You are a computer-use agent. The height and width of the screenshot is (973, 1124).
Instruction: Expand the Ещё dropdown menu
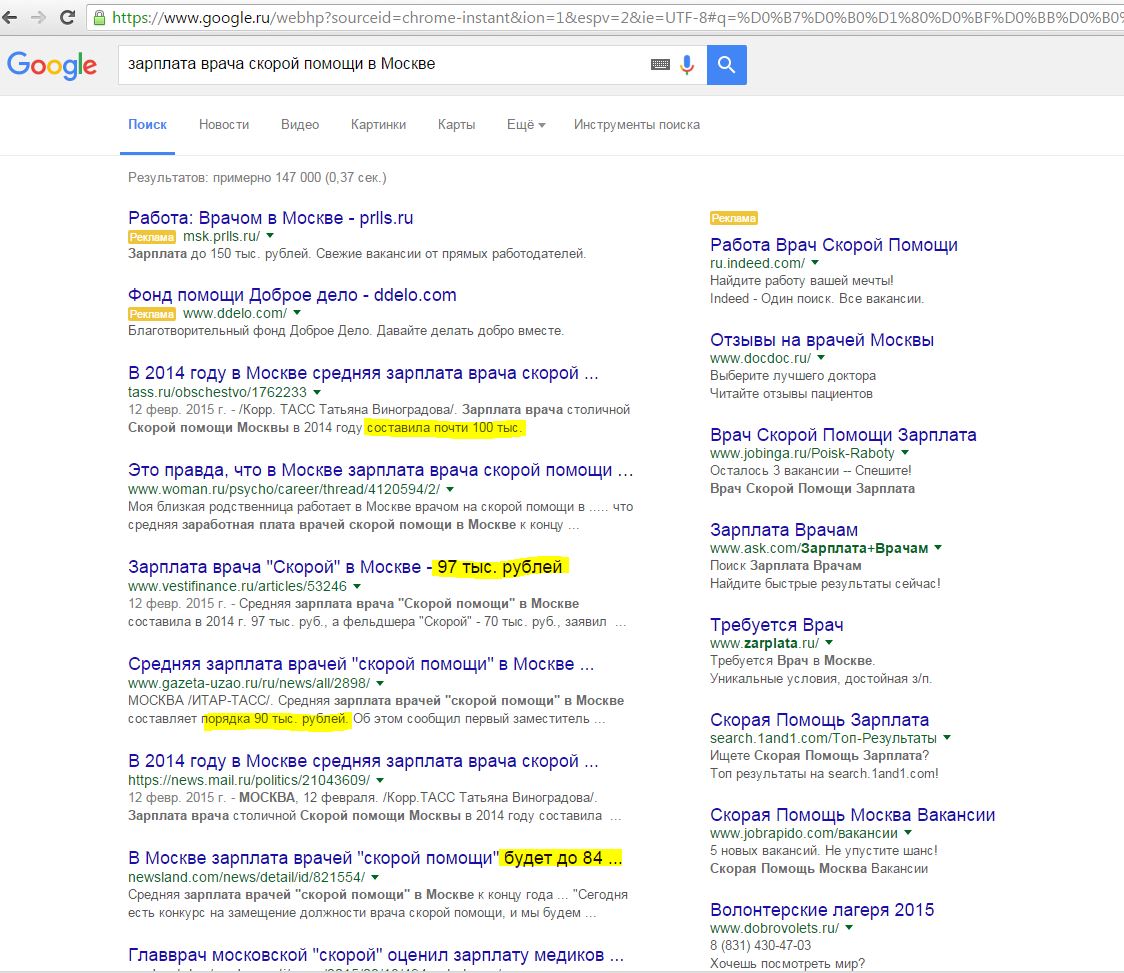526,125
